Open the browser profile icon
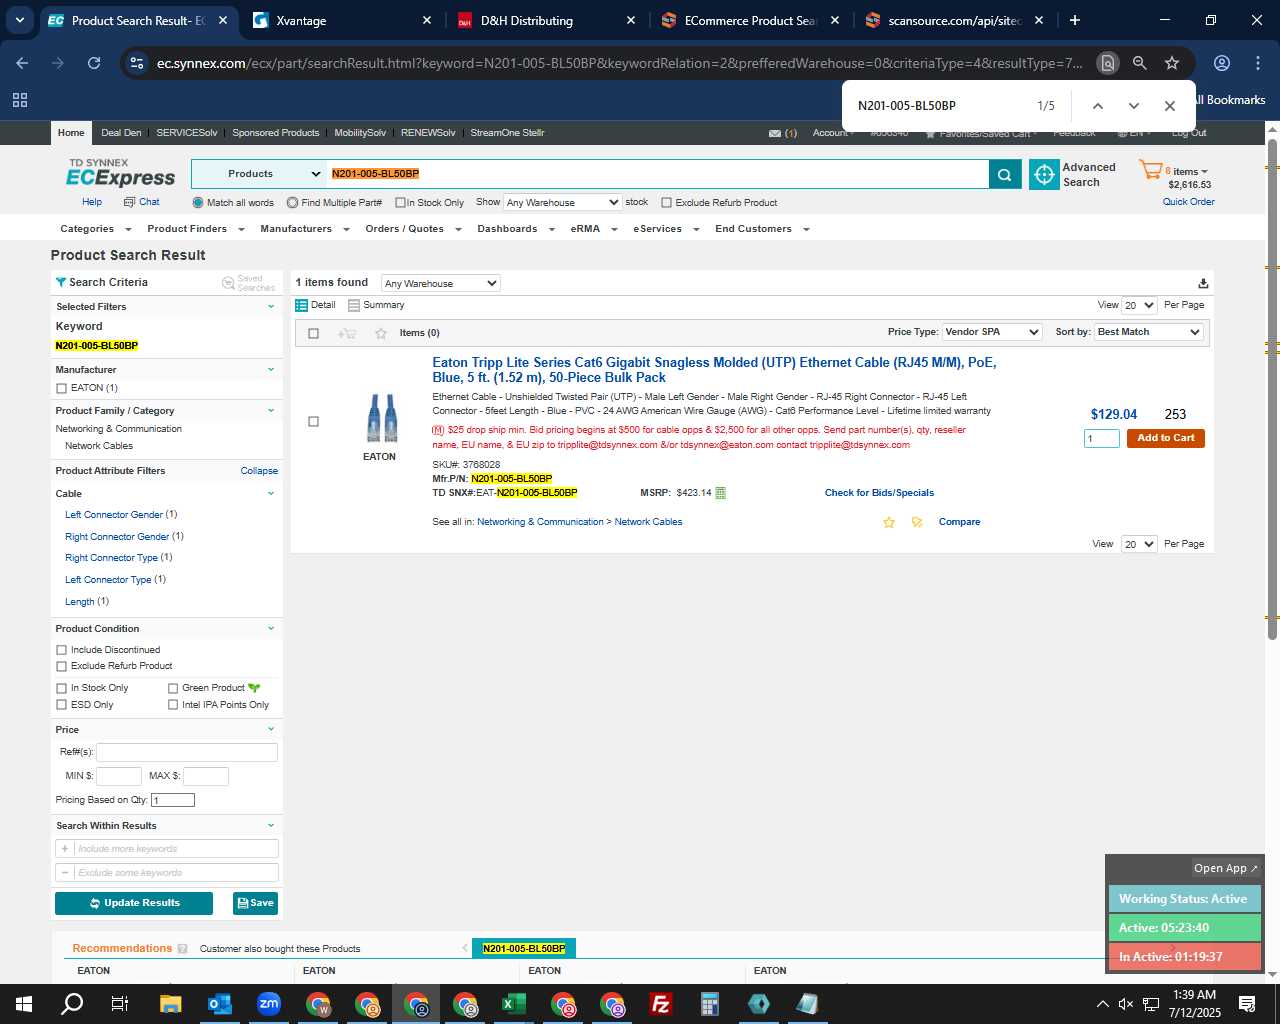This screenshot has height=1024, width=1280. (1221, 63)
